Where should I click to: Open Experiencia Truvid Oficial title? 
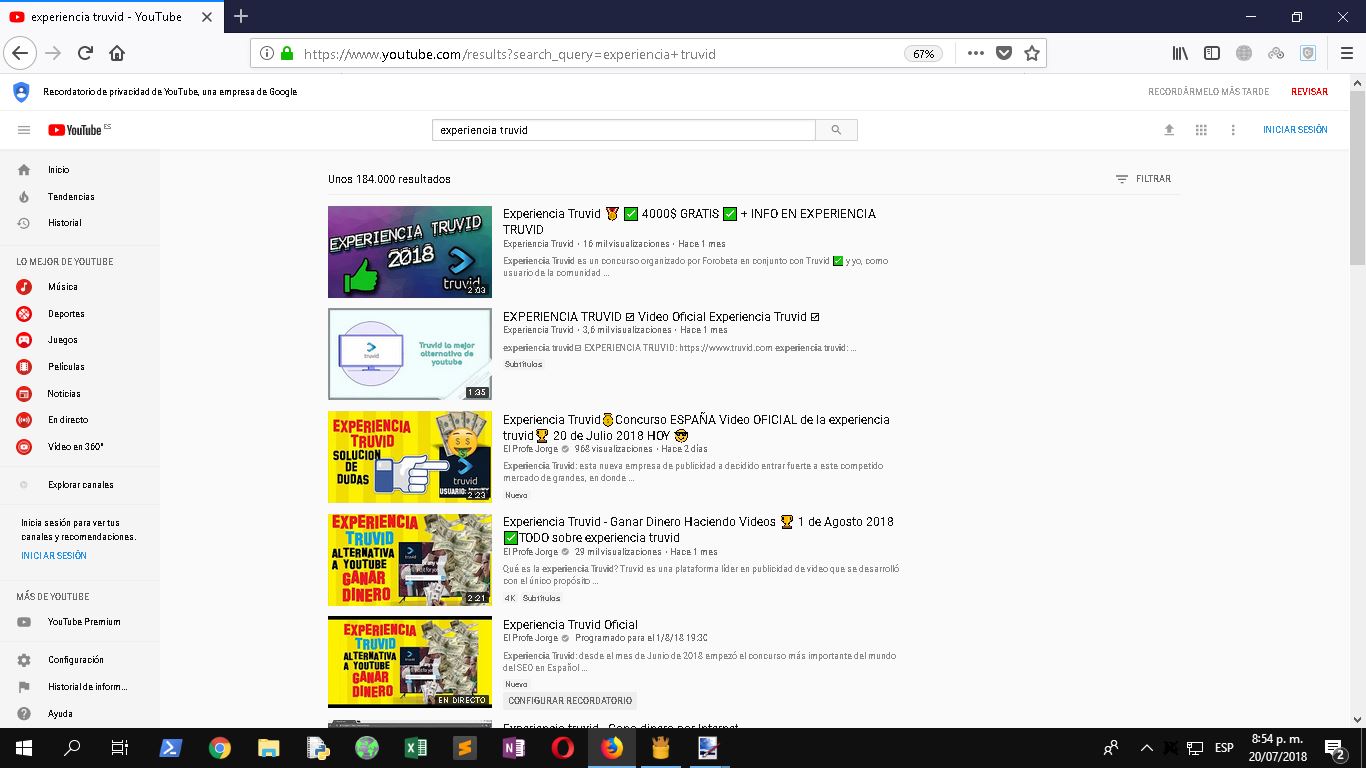click(570, 625)
